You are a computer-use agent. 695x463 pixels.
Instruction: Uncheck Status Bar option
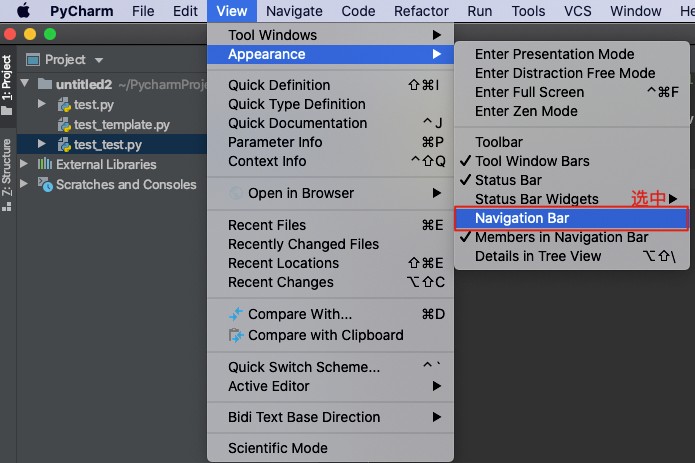tap(572, 180)
